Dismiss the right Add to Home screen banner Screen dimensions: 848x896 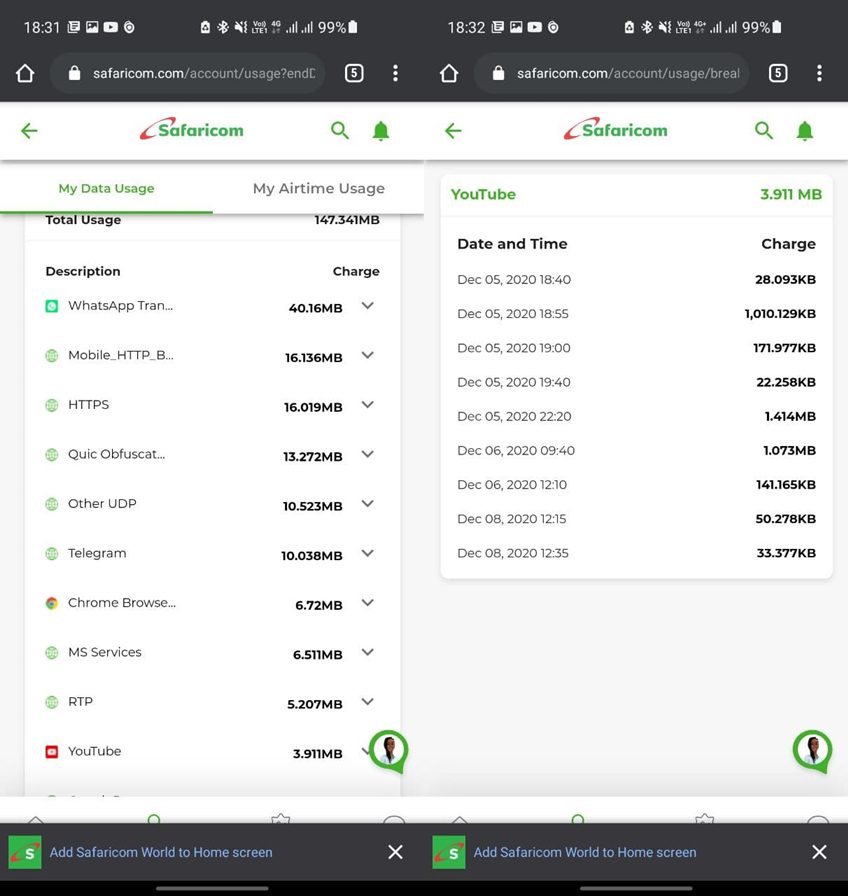click(x=819, y=852)
